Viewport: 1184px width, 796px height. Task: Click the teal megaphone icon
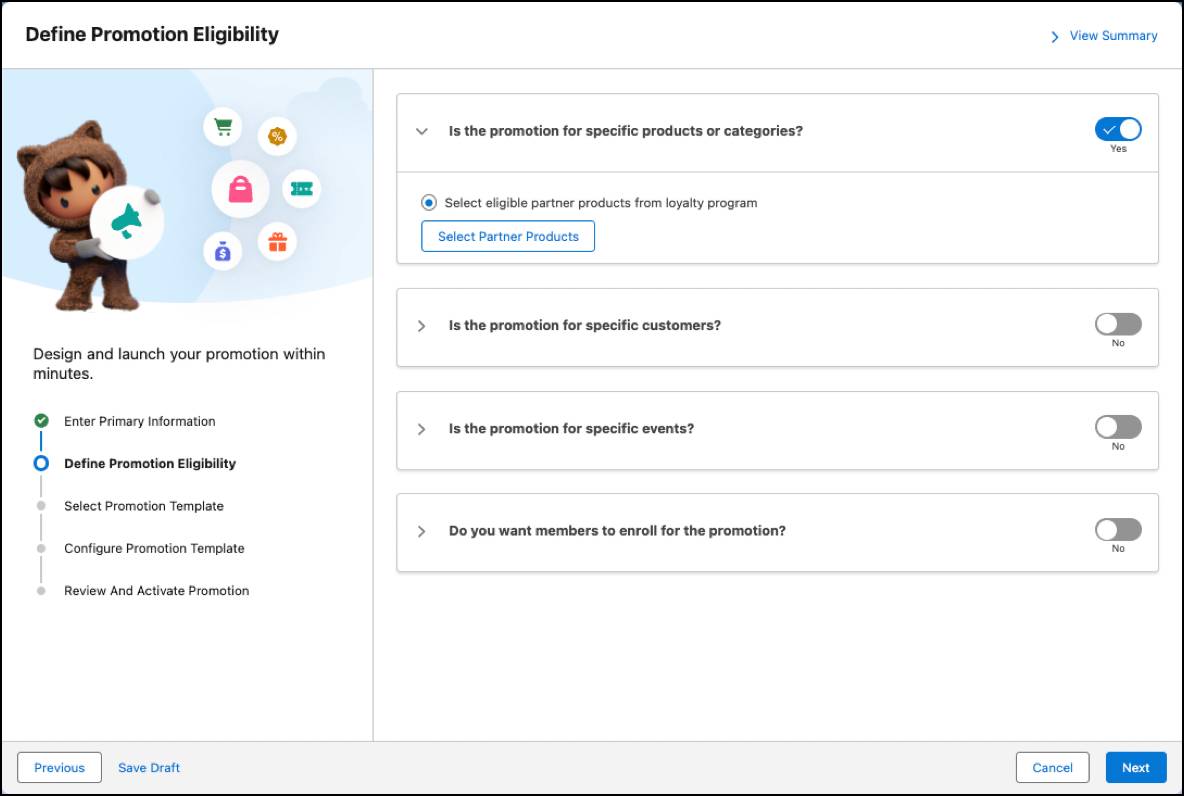(126, 221)
